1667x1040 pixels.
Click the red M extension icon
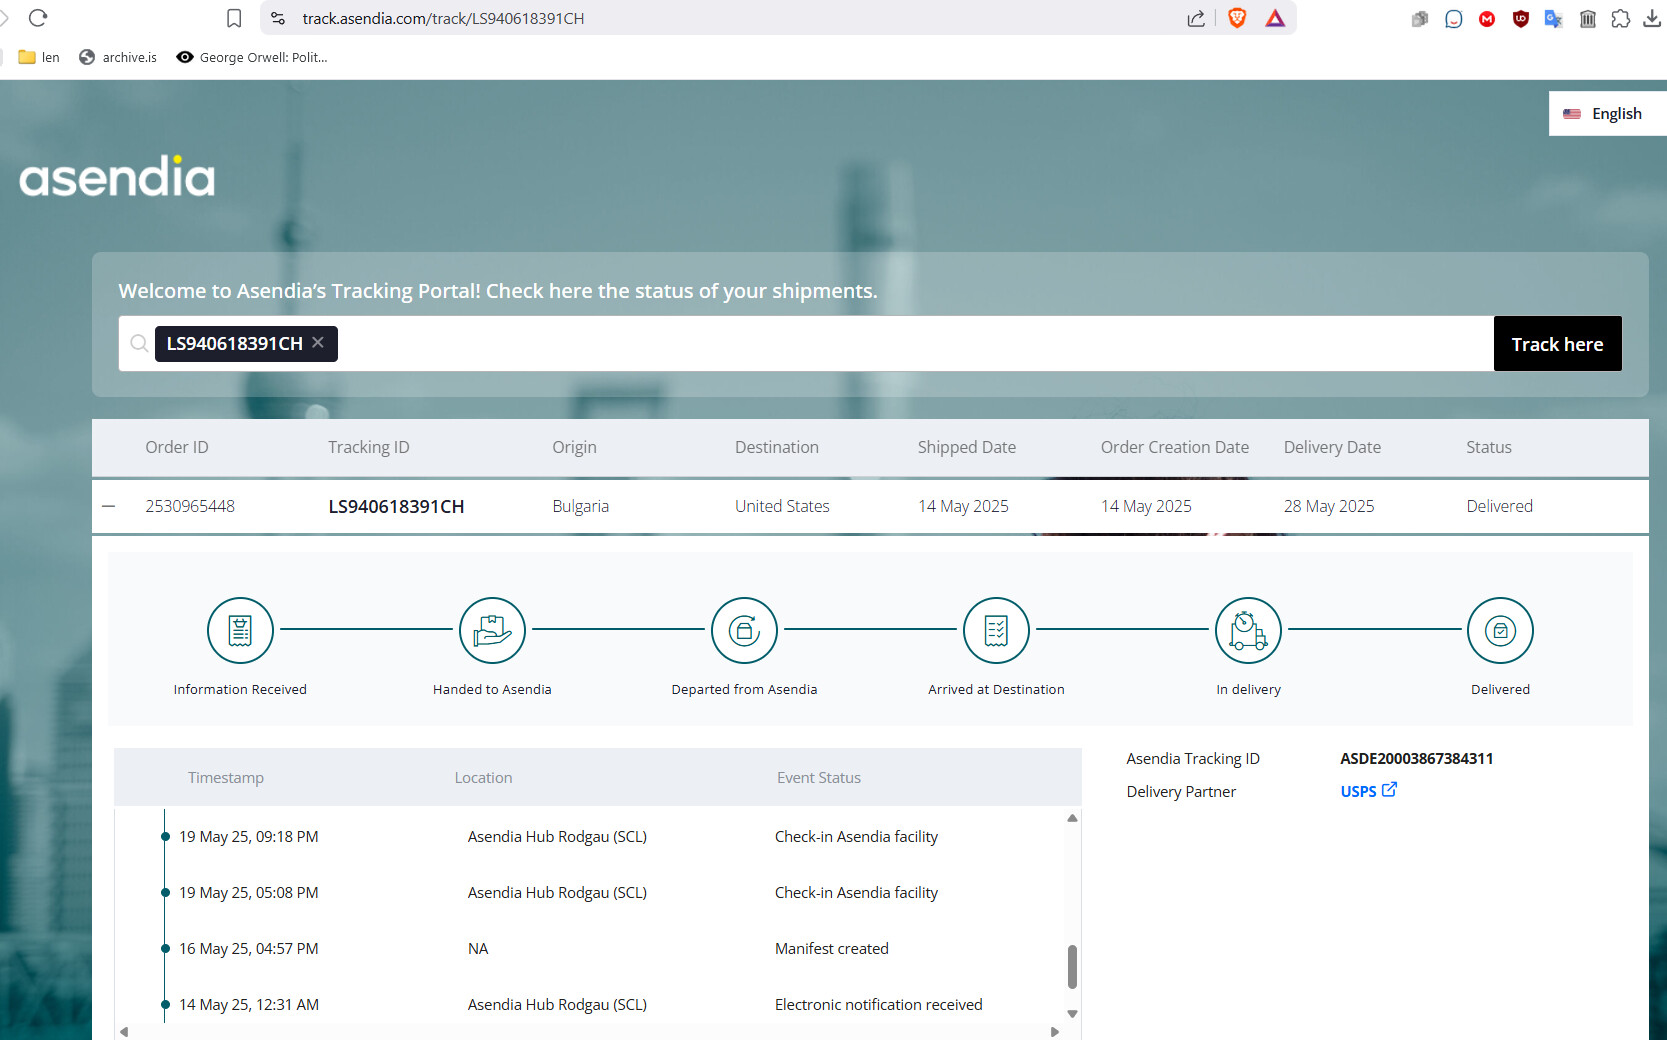1487,18
